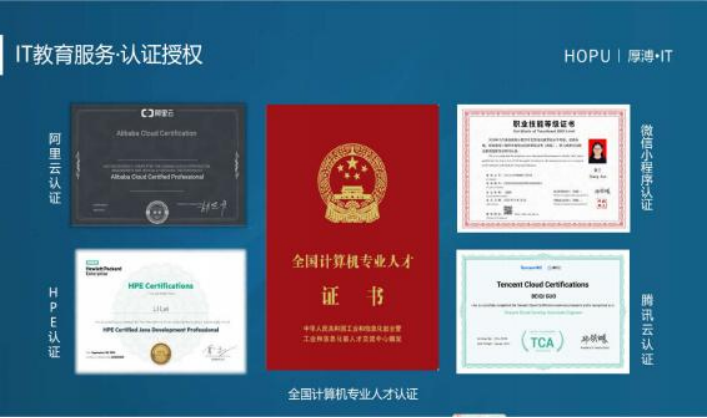The image size is (707, 418).
Task: Open the 职业技能等级证书 certificate image
Action: [543, 167]
